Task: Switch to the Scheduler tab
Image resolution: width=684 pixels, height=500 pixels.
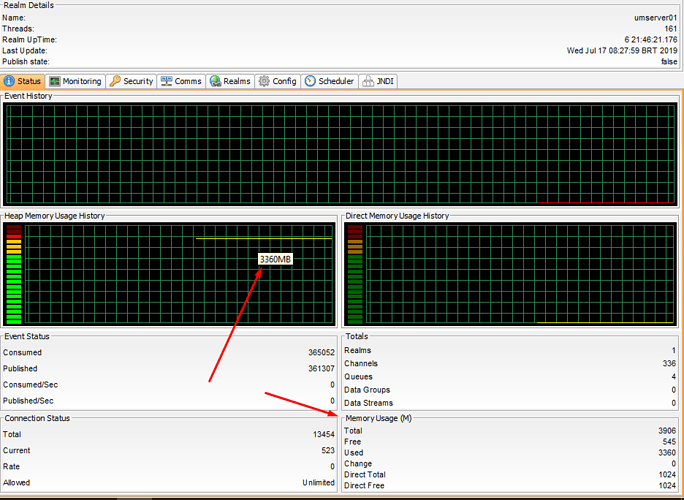Action: click(329, 81)
